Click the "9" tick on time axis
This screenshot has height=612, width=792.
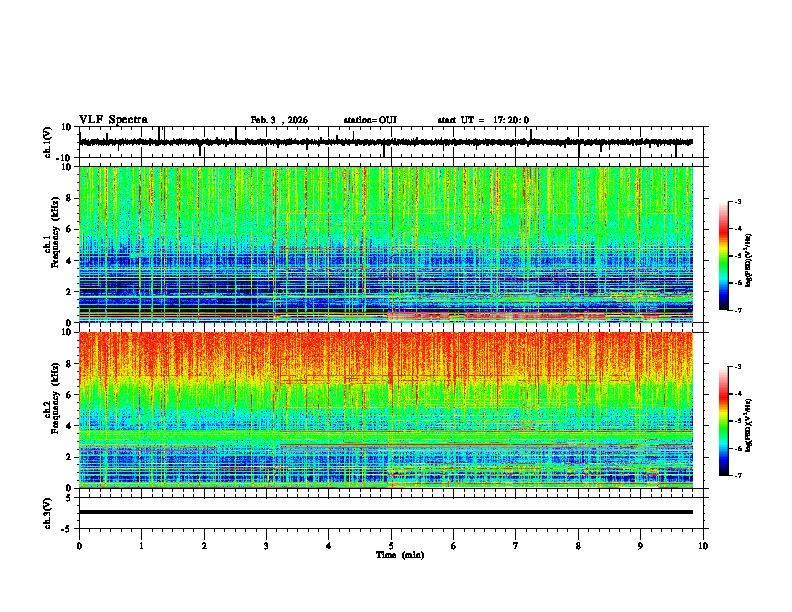(x=640, y=546)
